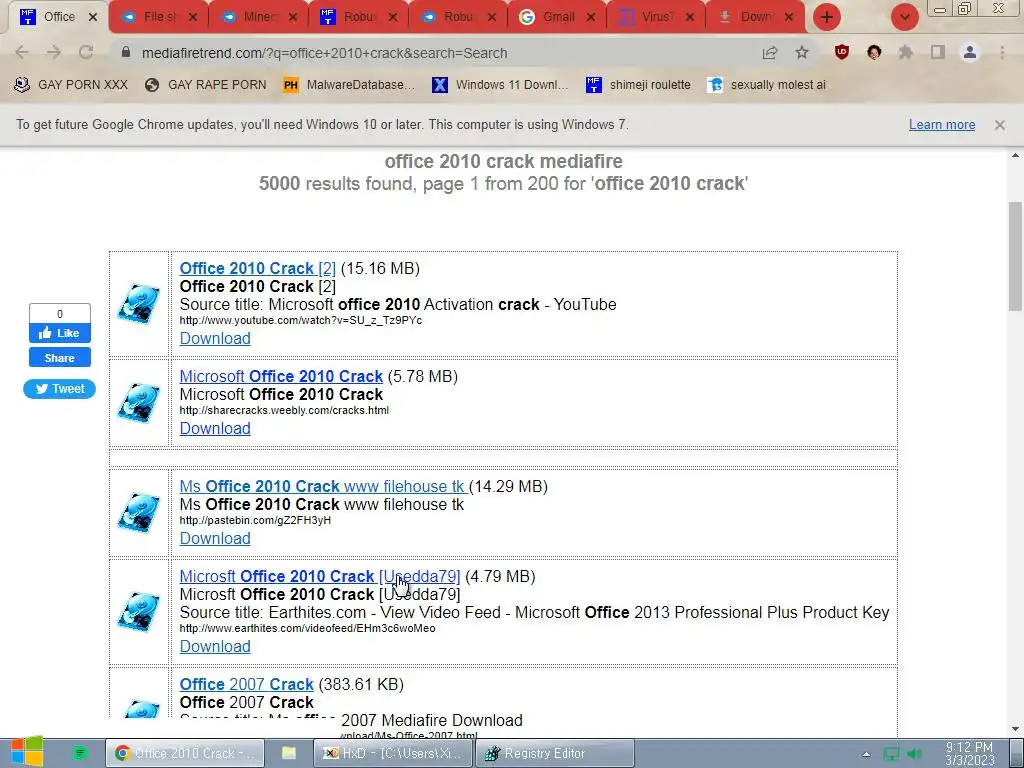
Task: Click the Facebook Share button
Action: tap(59, 358)
